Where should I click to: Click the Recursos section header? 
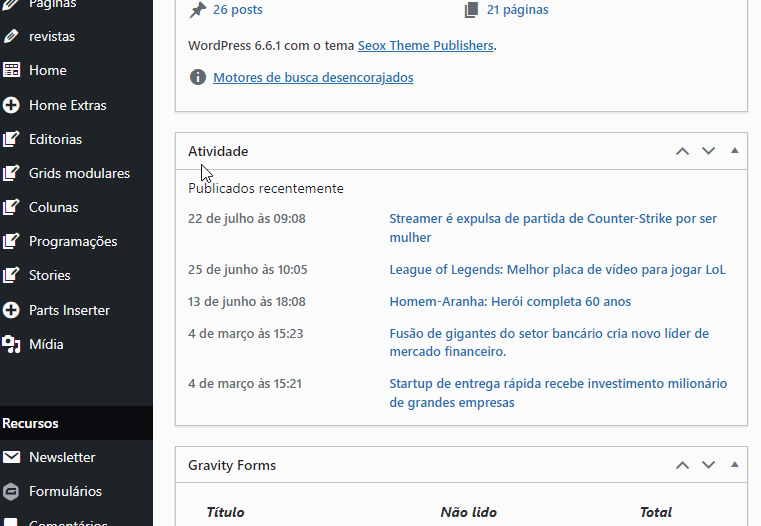pyautogui.click(x=30, y=423)
